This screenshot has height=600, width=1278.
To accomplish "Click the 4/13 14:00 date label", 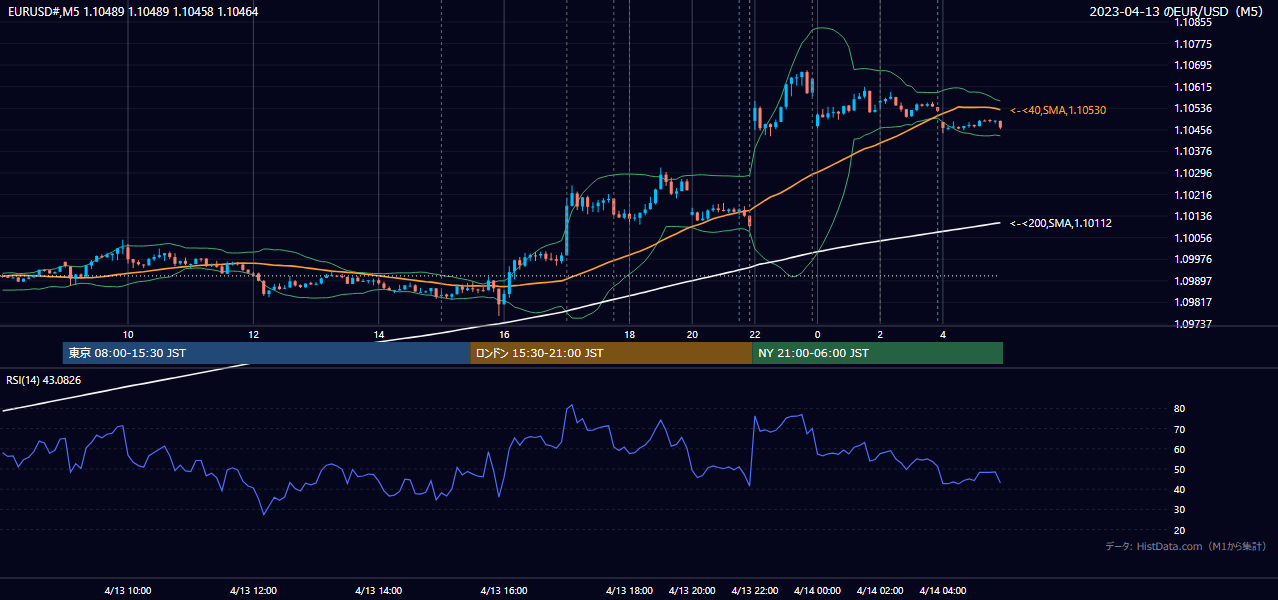I will click(x=378, y=591).
